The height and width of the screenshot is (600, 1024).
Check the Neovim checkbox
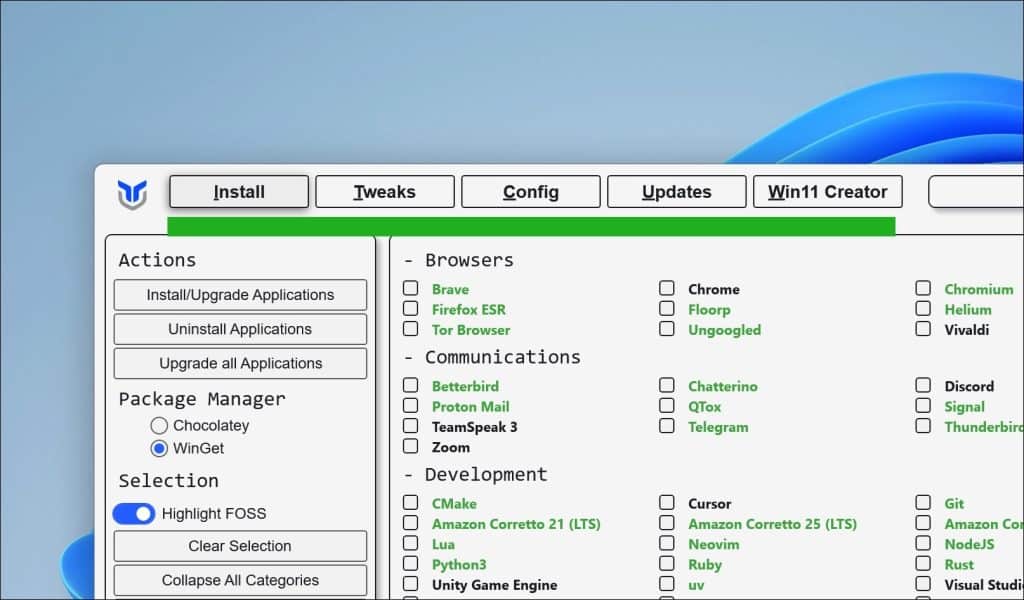tap(666, 543)
